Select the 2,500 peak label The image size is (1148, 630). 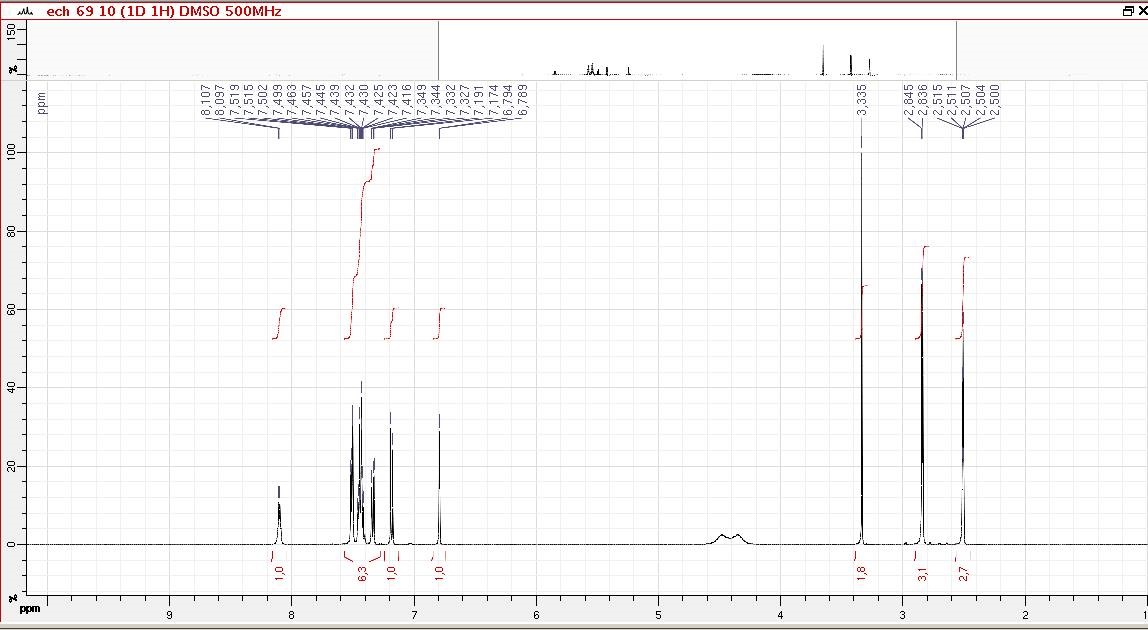(x=994, y=100)
